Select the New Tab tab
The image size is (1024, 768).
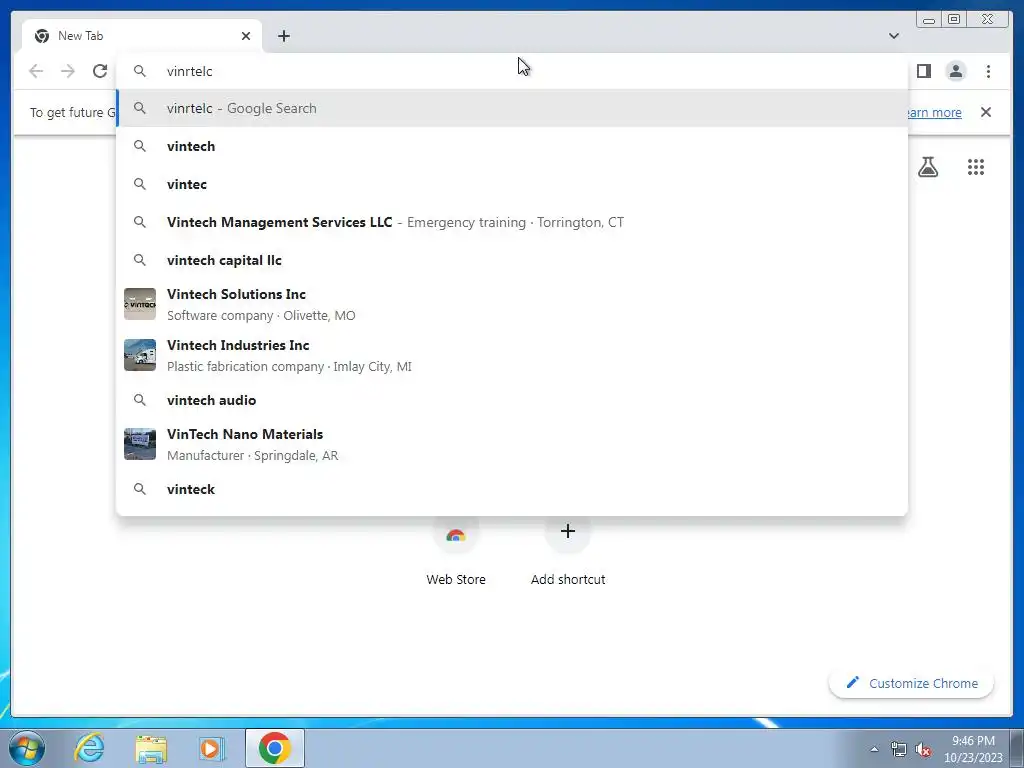pyautogui.click(x=142, y=36)
